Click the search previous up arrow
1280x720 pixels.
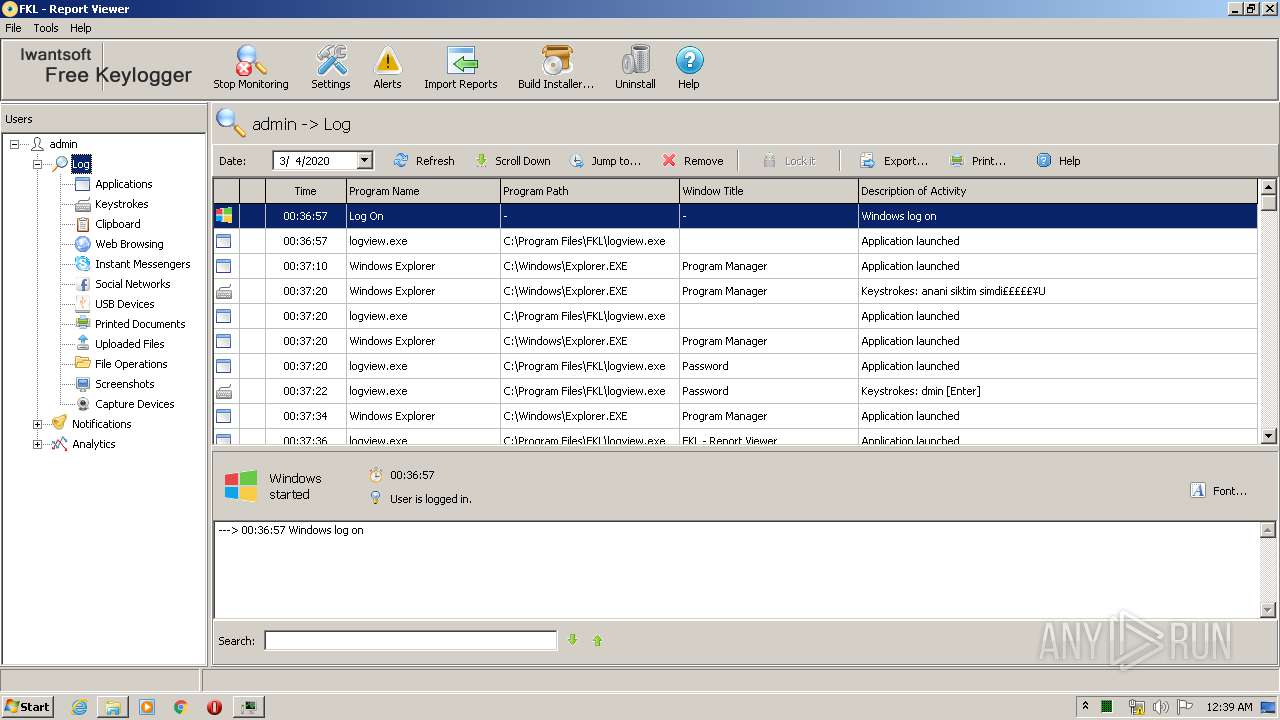(x=598, y=640)
